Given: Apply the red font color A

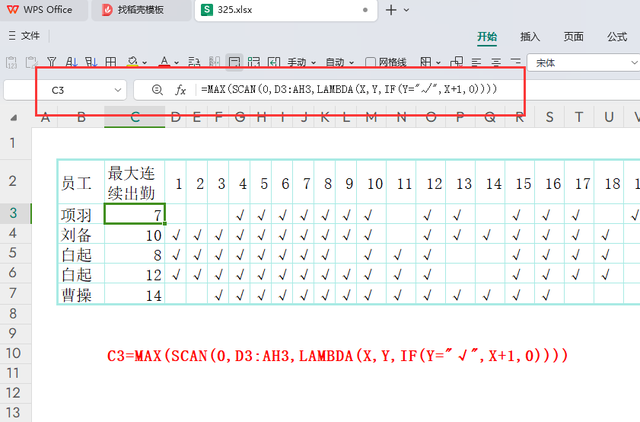Looking at the screenshot, I should click(x=164, y=62).
